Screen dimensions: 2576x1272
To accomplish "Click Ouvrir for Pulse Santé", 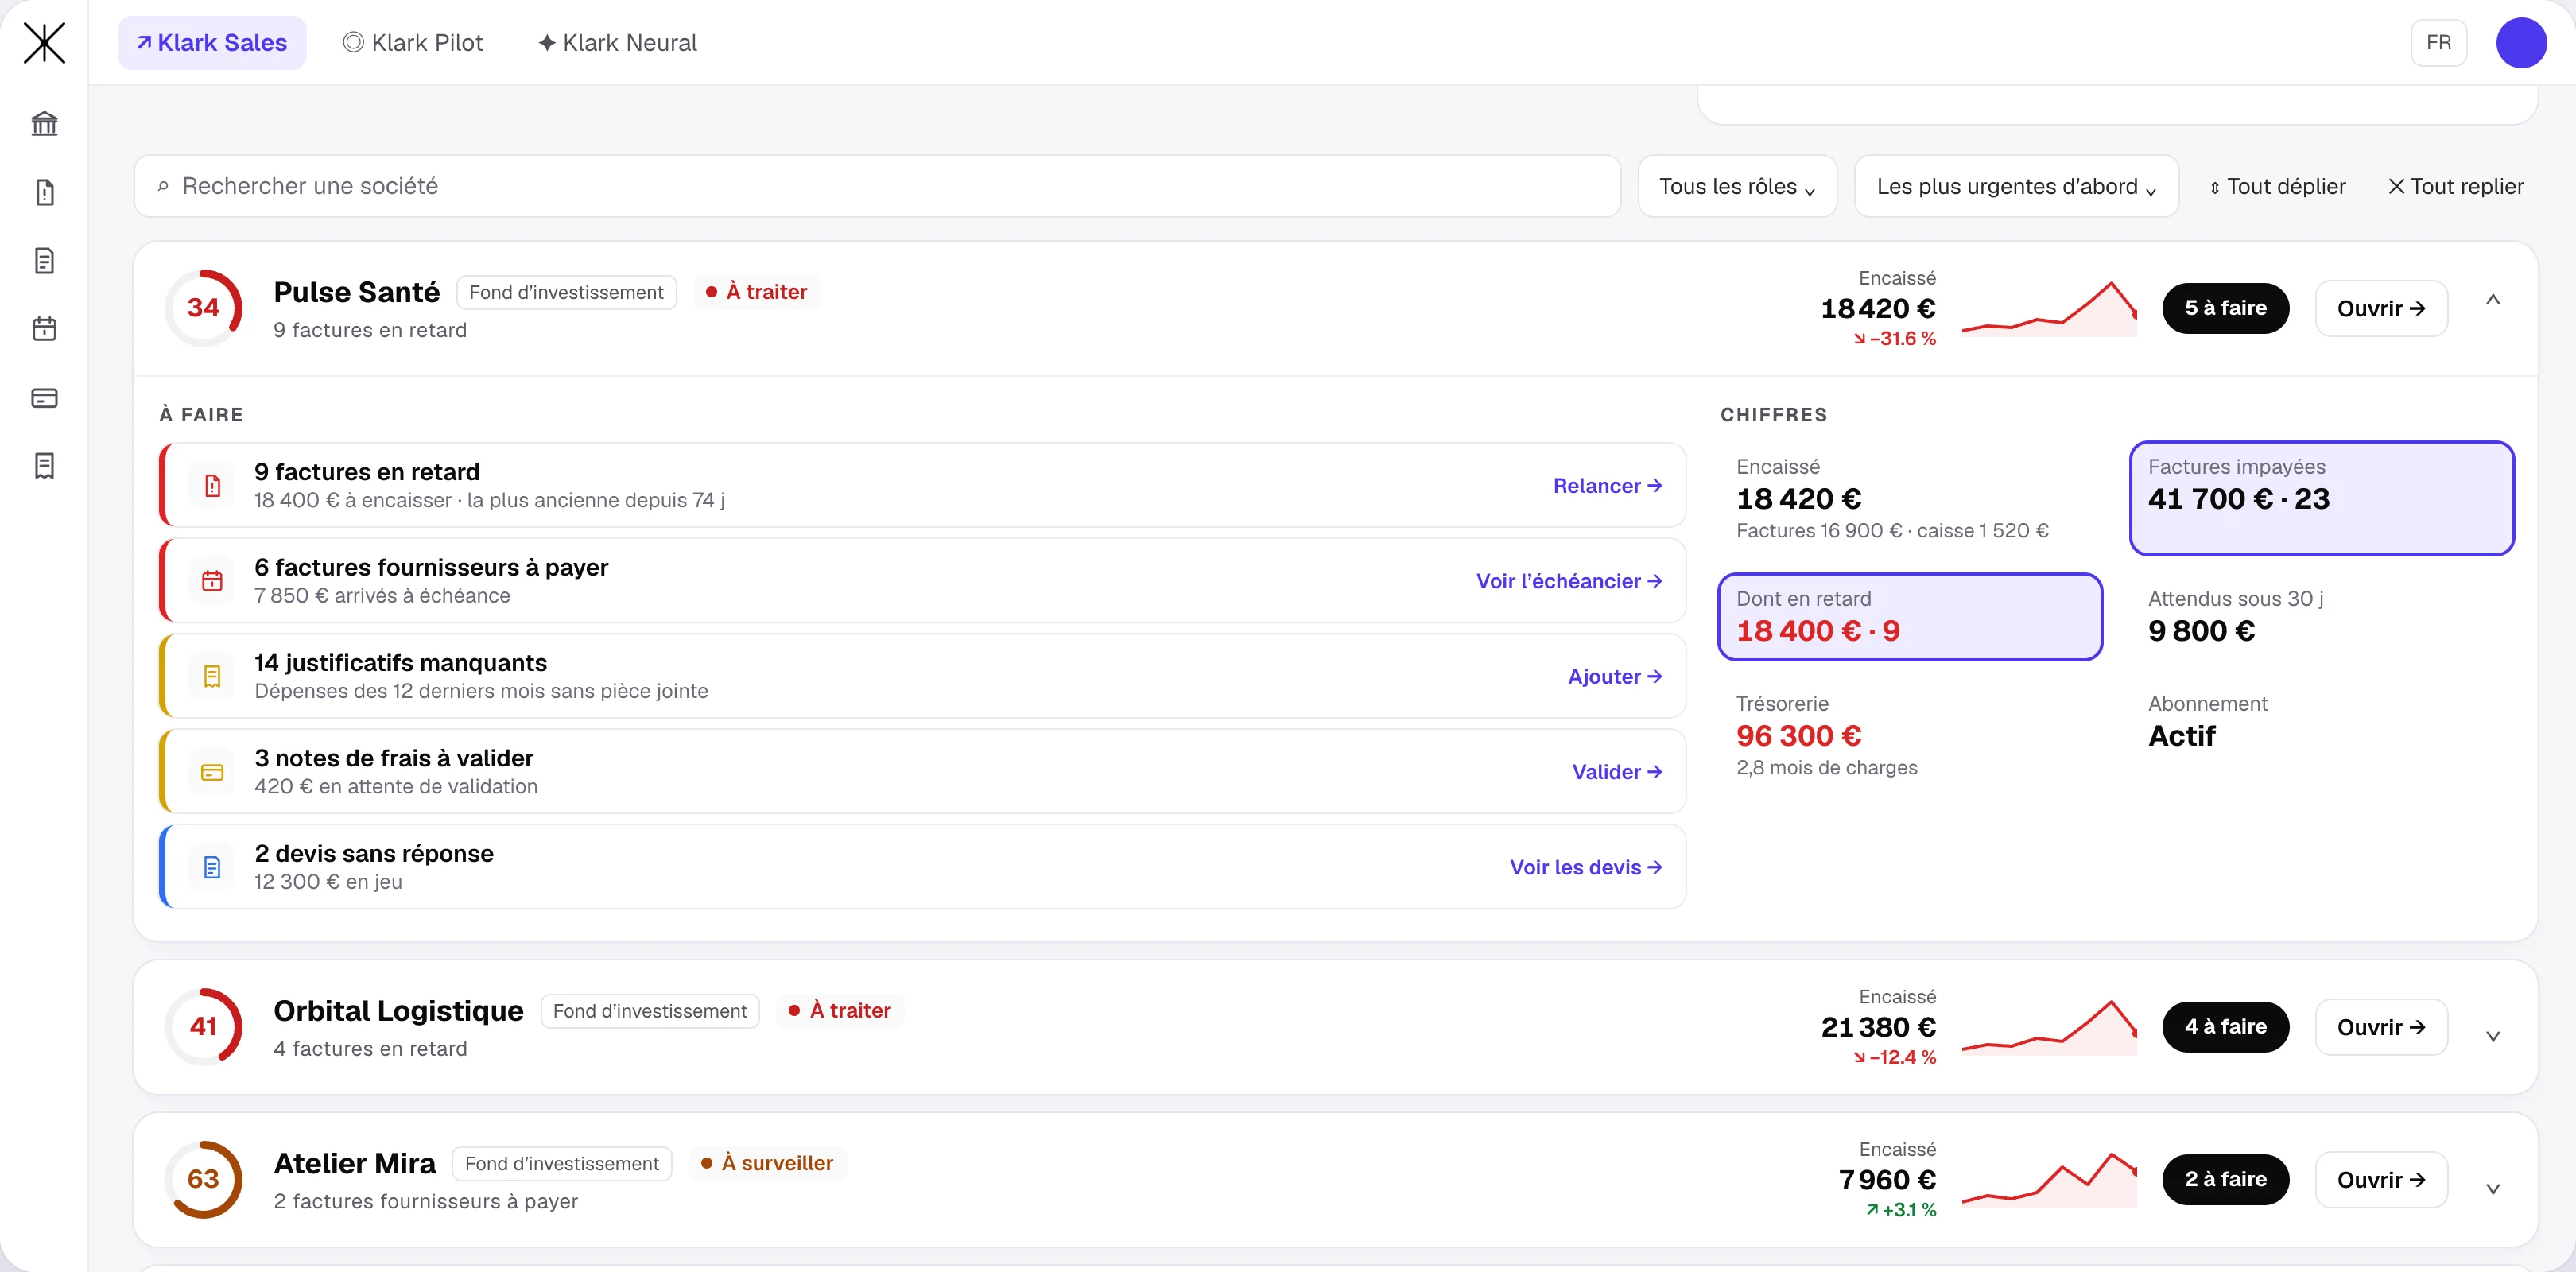I will [x=2381, y=308].
